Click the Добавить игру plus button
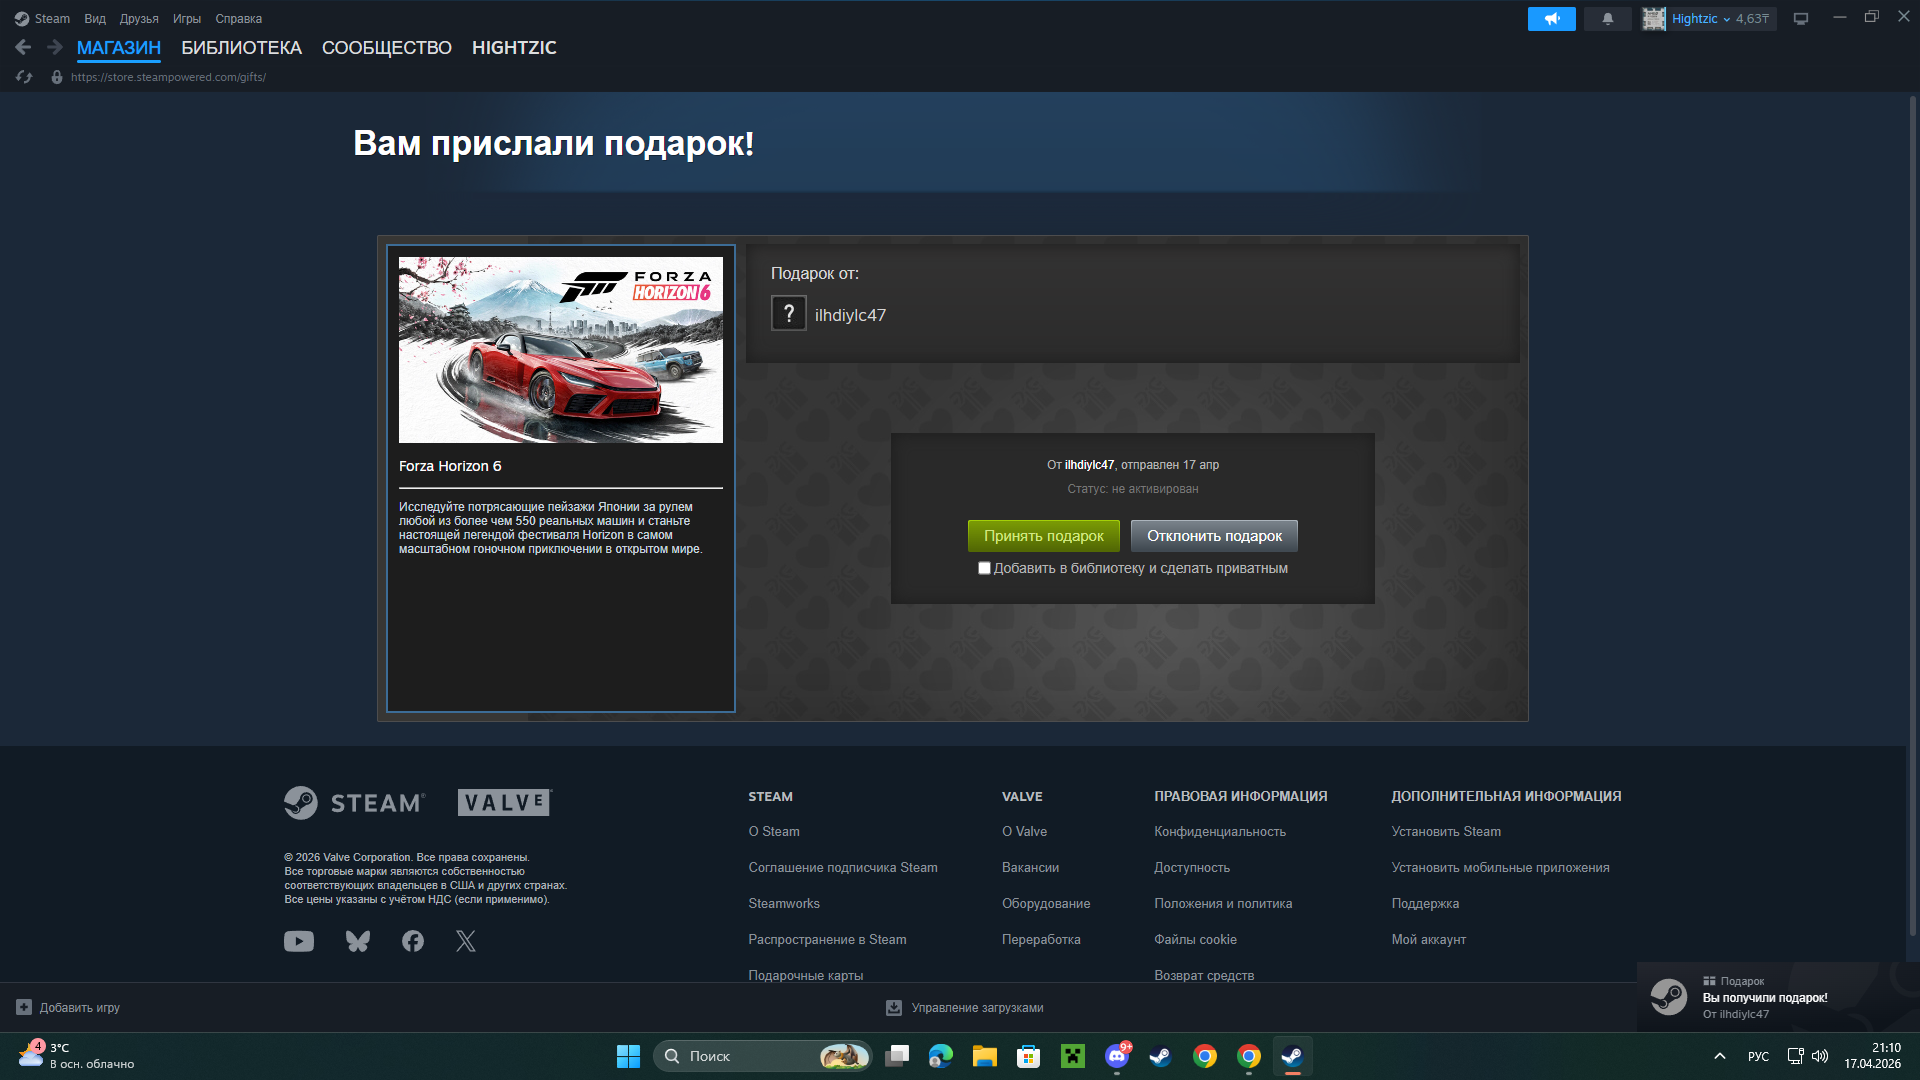The height and width of the screenshot is (1080, 1920). [24, 1007]
